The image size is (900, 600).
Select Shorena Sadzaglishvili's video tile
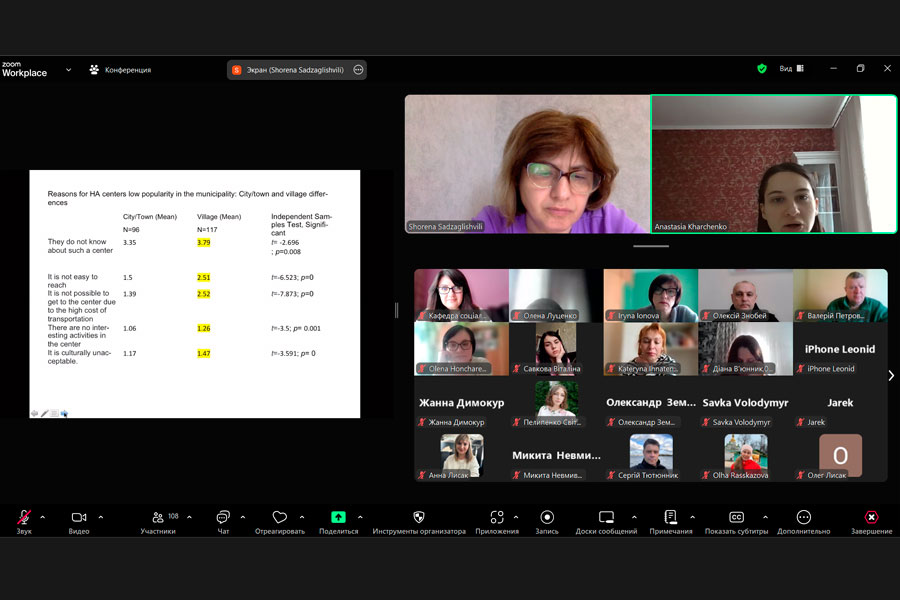527,164
